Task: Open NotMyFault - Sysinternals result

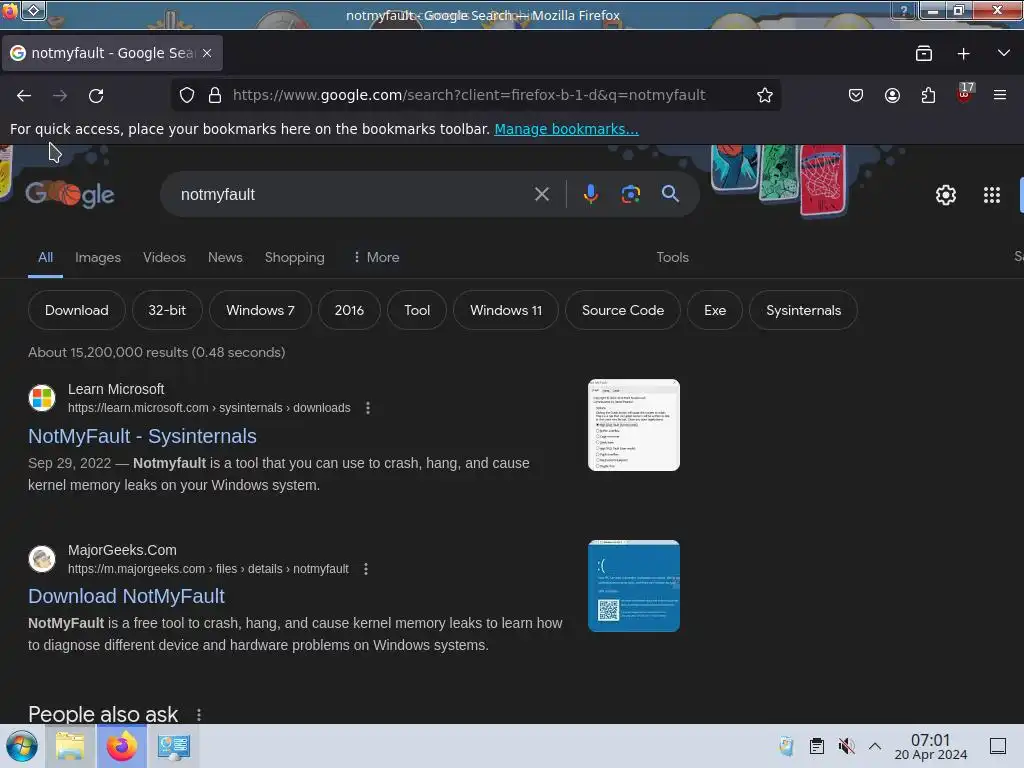Action: point(142,436)
